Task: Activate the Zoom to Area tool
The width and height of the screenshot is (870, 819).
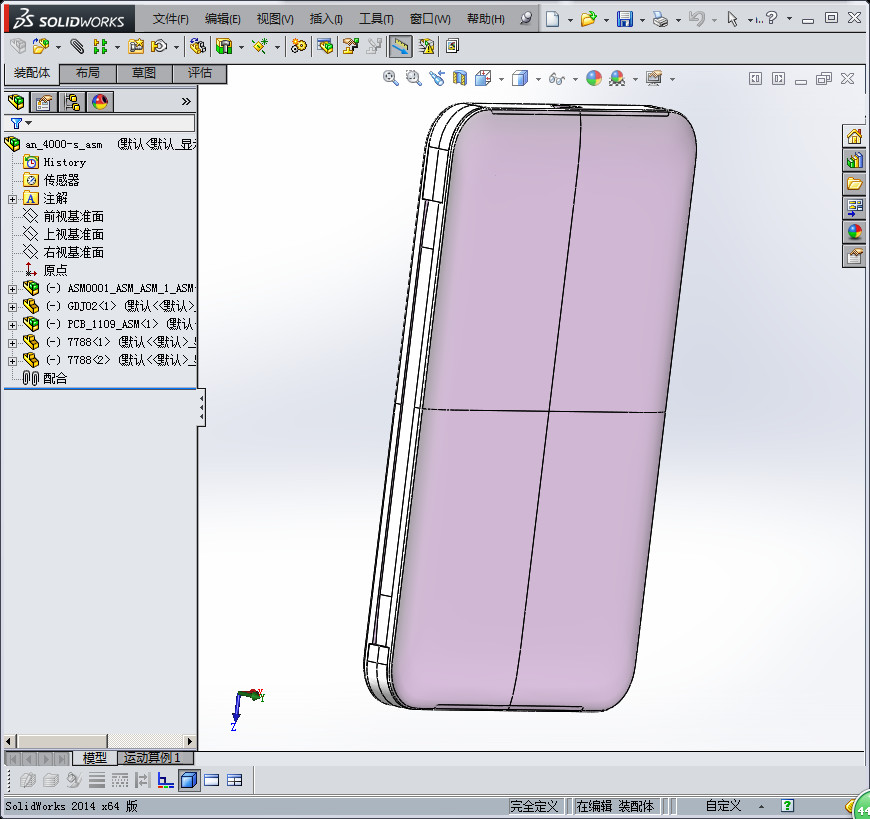Action: (413, 78)
